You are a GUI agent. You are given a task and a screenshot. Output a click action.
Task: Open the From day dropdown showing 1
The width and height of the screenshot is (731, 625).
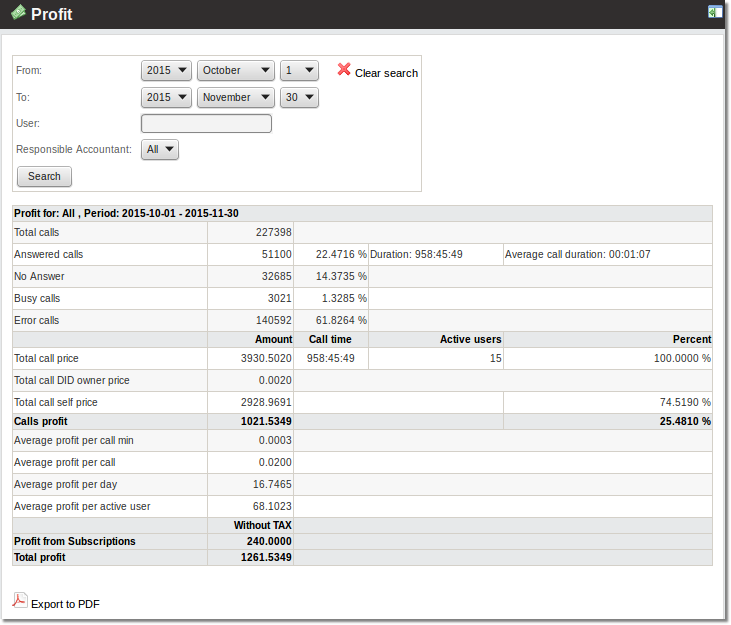pos(299,71)
